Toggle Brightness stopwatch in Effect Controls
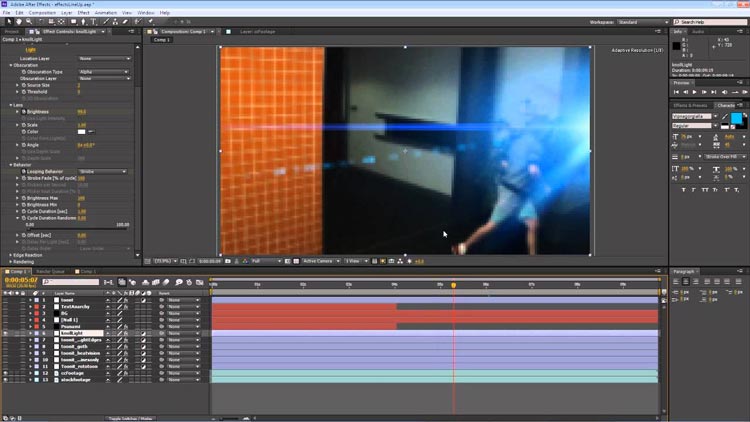Screen dimensions: 750x422 tap(23, 111)
